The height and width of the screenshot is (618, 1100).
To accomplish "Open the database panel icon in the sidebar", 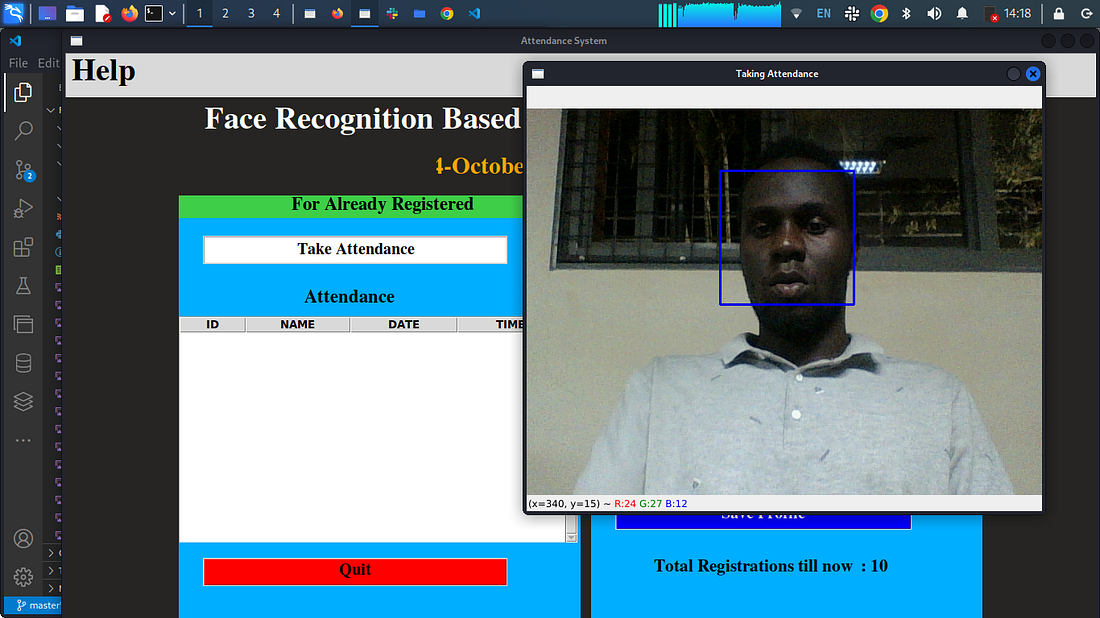I will click(x=23, y=363).
